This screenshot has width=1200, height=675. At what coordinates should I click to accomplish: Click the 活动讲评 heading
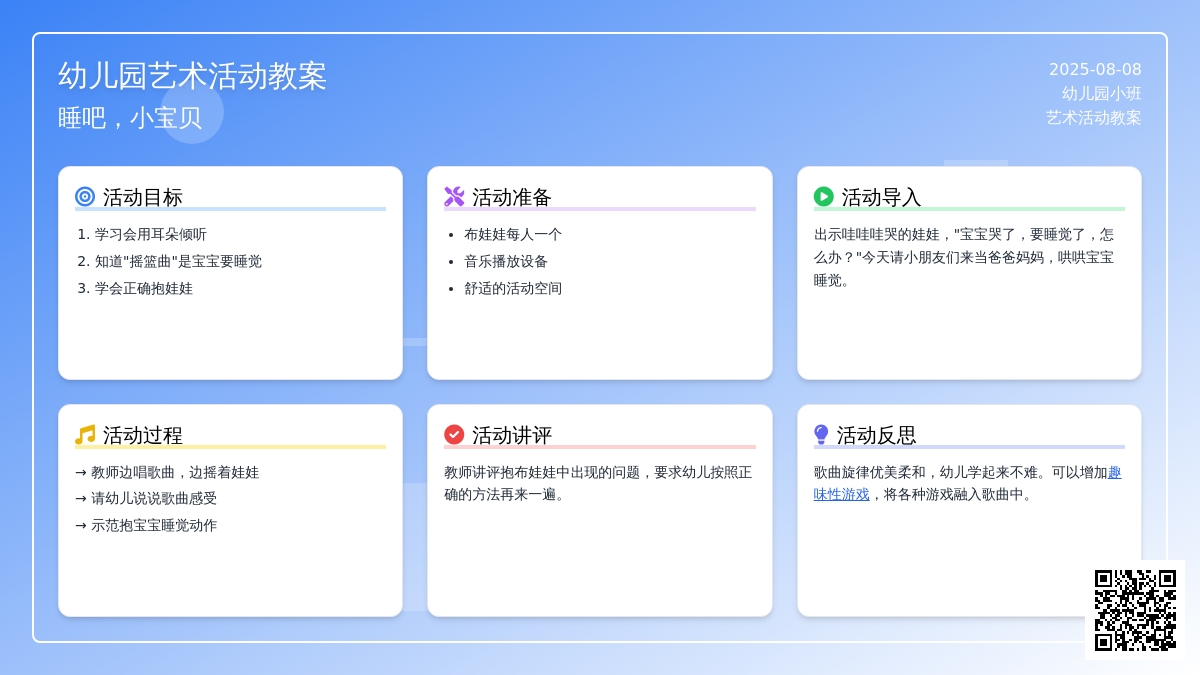click(x=512, y=435)
